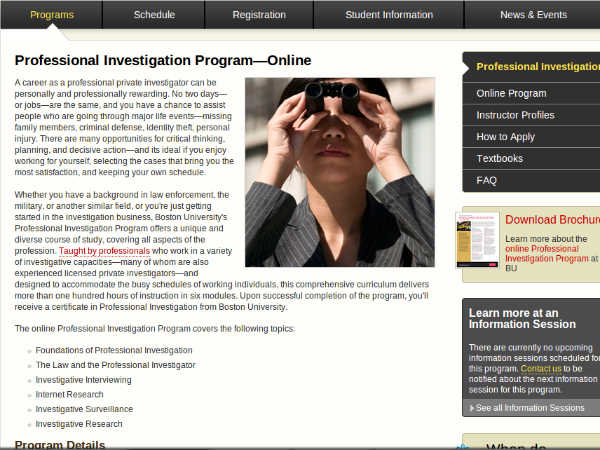Select the News & Events tab
Screen dimensions: 600x450
tap(532, 15)
